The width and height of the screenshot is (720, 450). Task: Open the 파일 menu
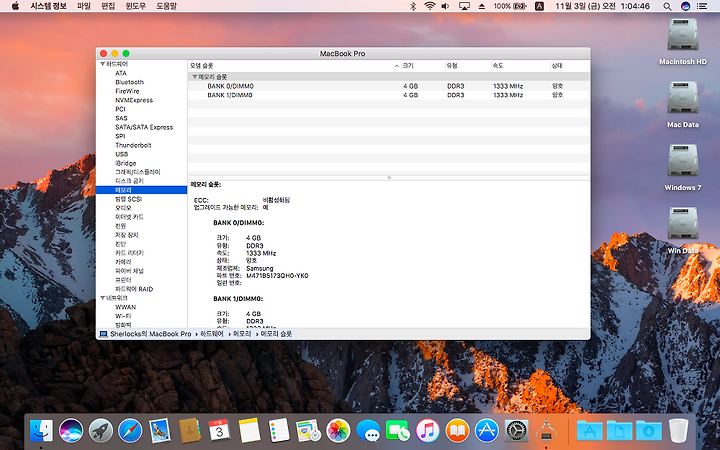(84, 6)
